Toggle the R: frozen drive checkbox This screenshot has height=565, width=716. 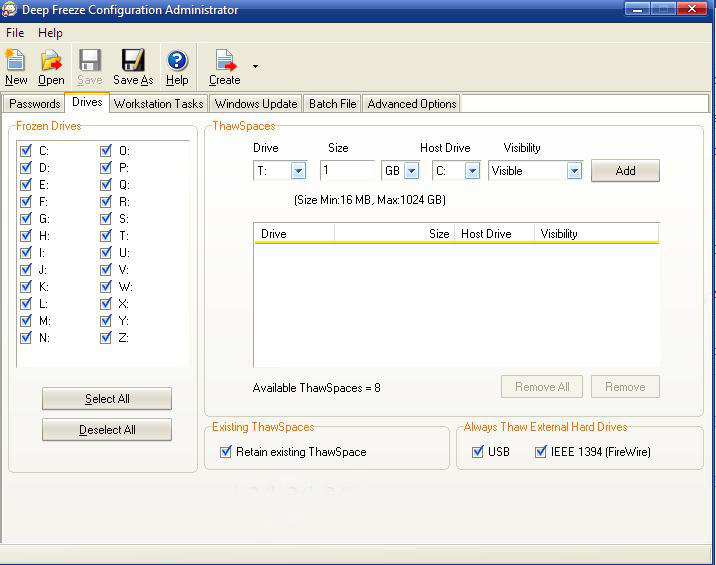point(106,201)
